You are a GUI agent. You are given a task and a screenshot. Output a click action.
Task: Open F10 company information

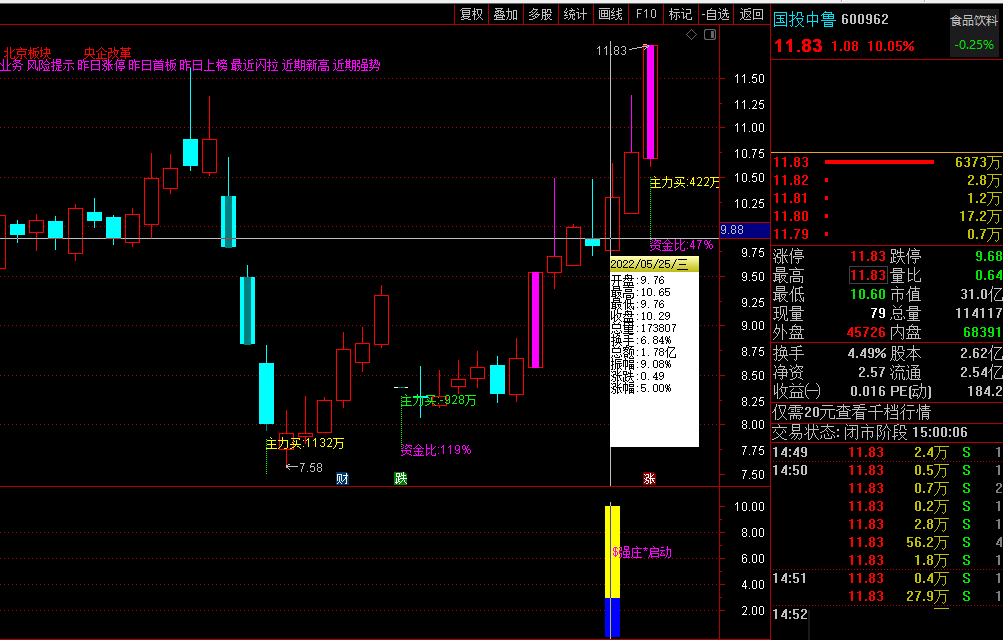click(645, 14)
